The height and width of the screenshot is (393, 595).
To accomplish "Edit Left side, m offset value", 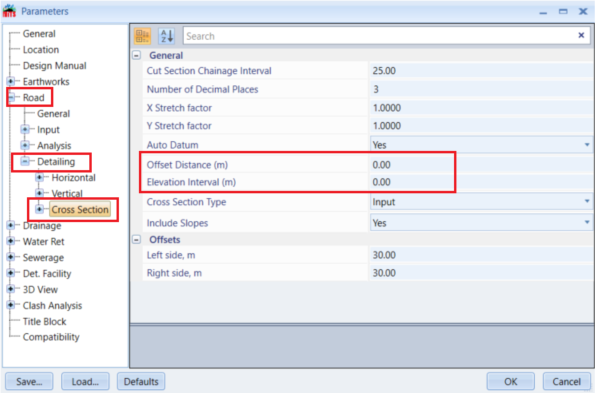I will pyautogui.click(x=481, y=255).
